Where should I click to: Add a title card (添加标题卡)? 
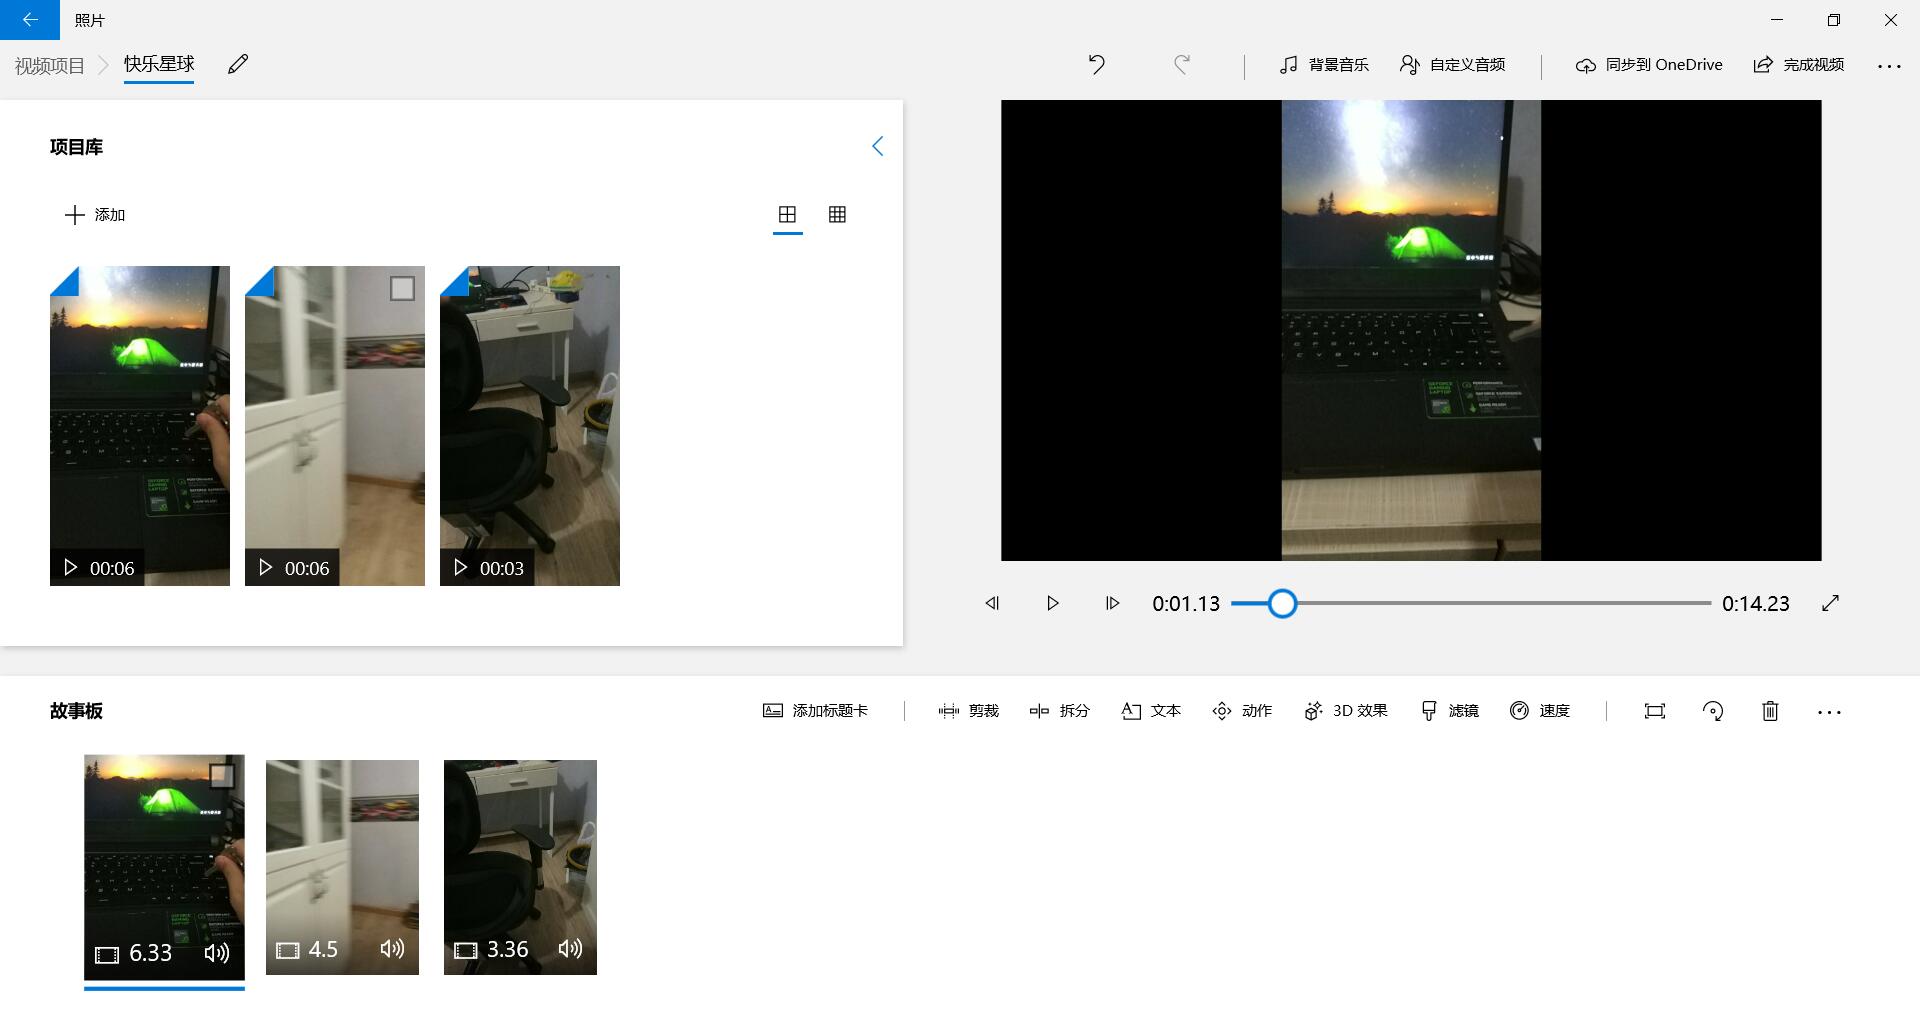pos(816,711)
